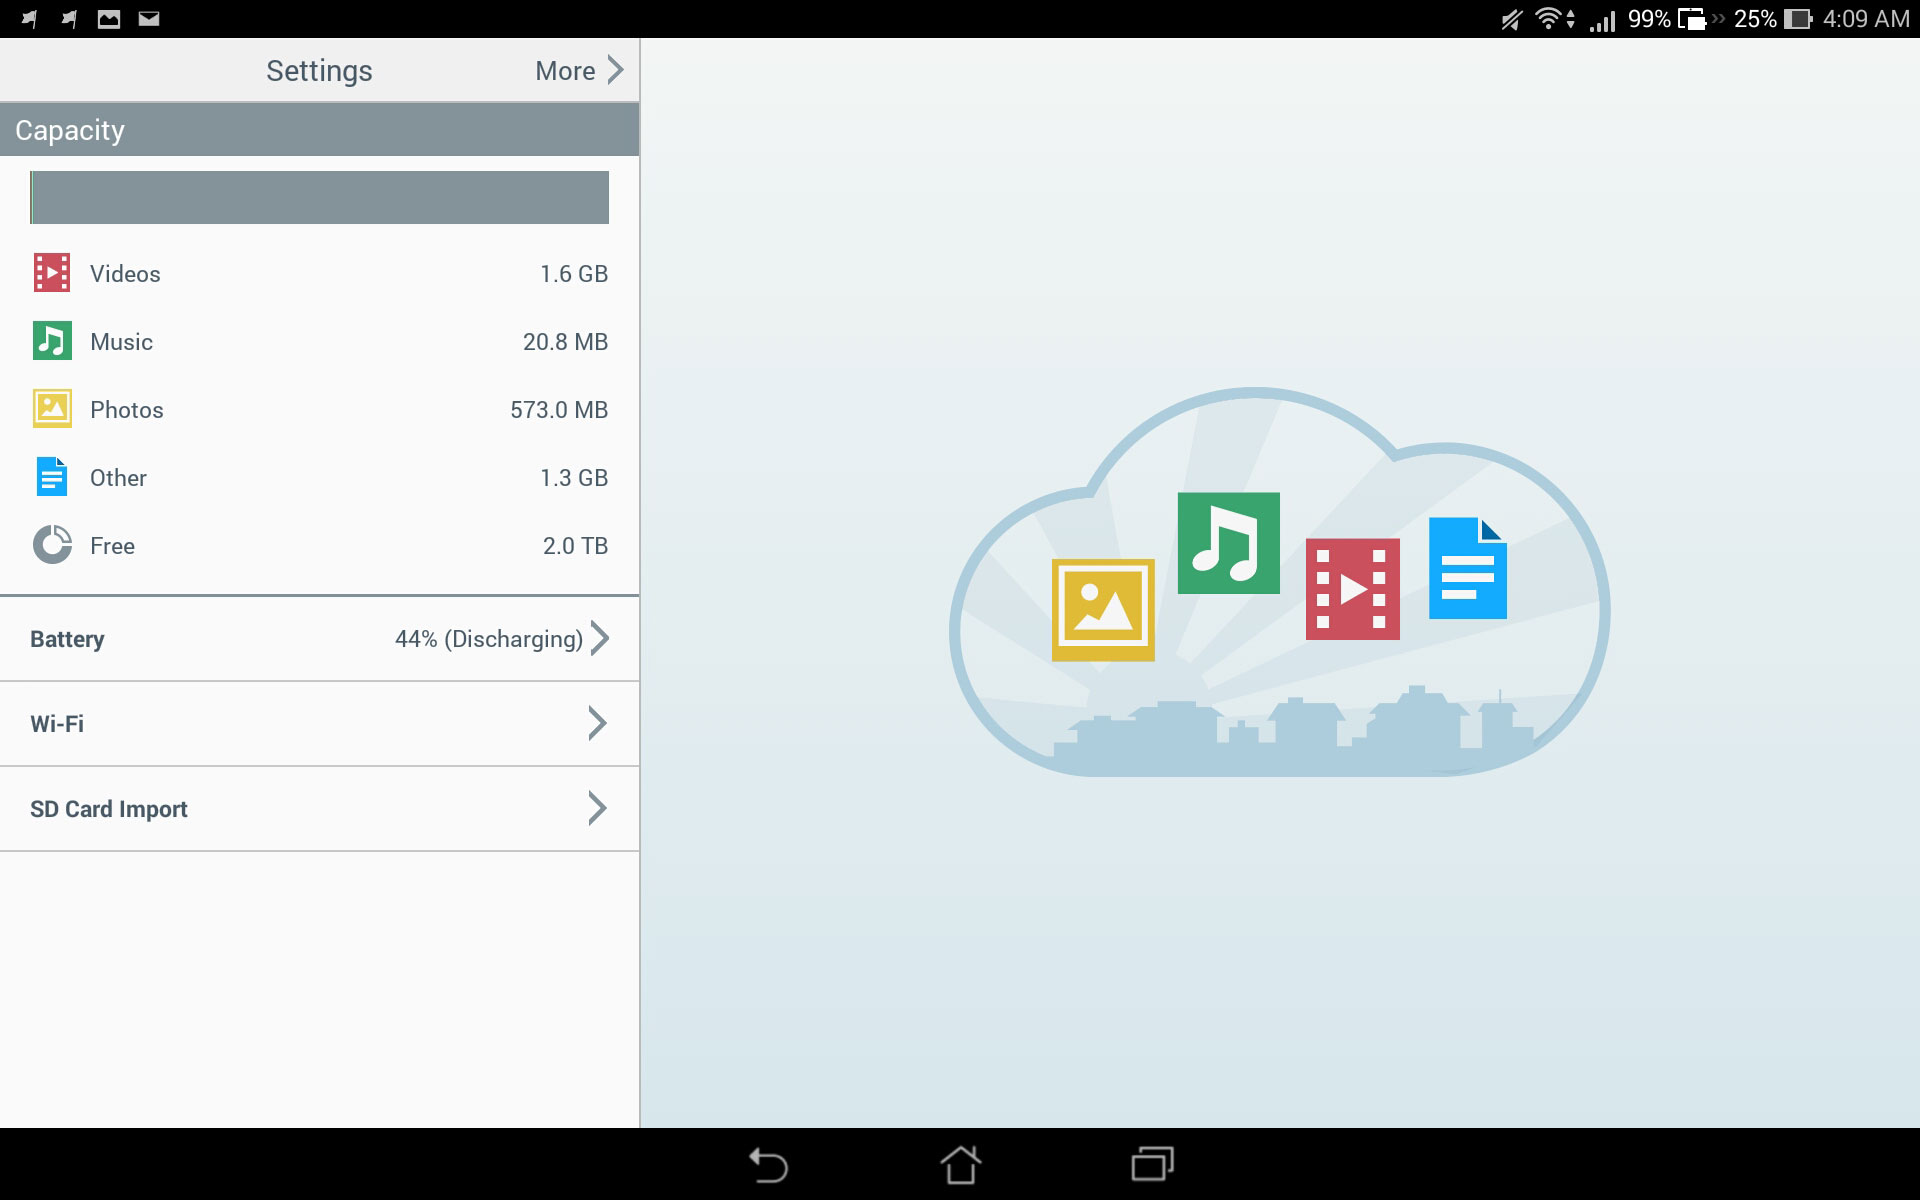This screenshot has height=1200, width=1920.
Task: Open the SD Card Import row
Action: [x=320, y=809]
